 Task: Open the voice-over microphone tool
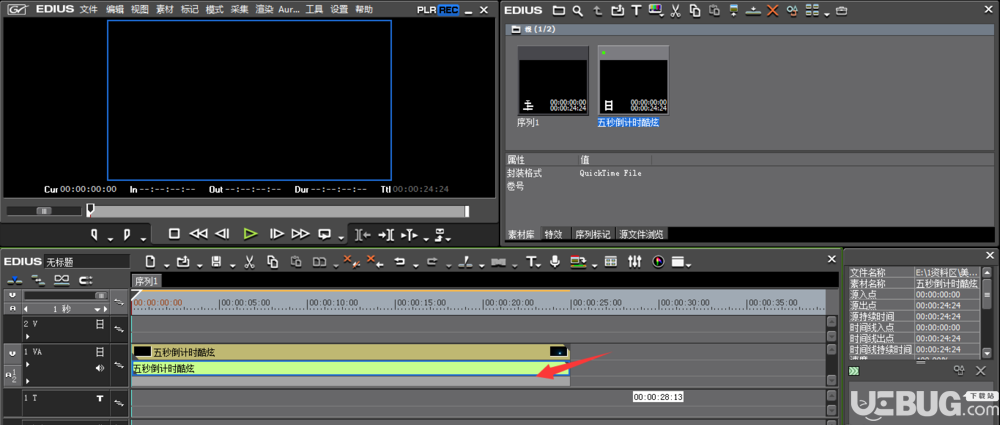[555, 262]
